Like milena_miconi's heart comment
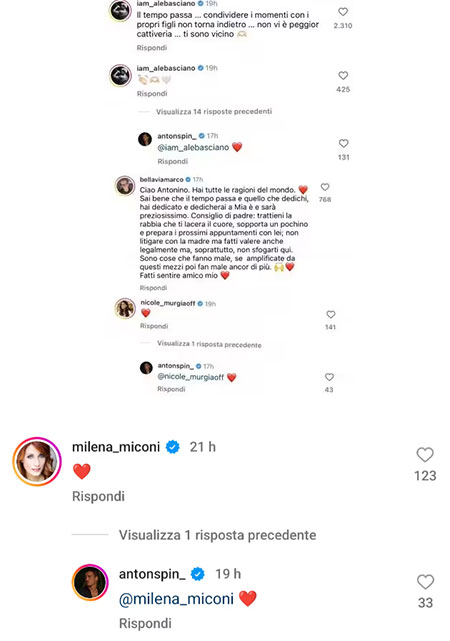Image resolution: width=450 pixels, height=641 pixels. (x=425, y=454)
